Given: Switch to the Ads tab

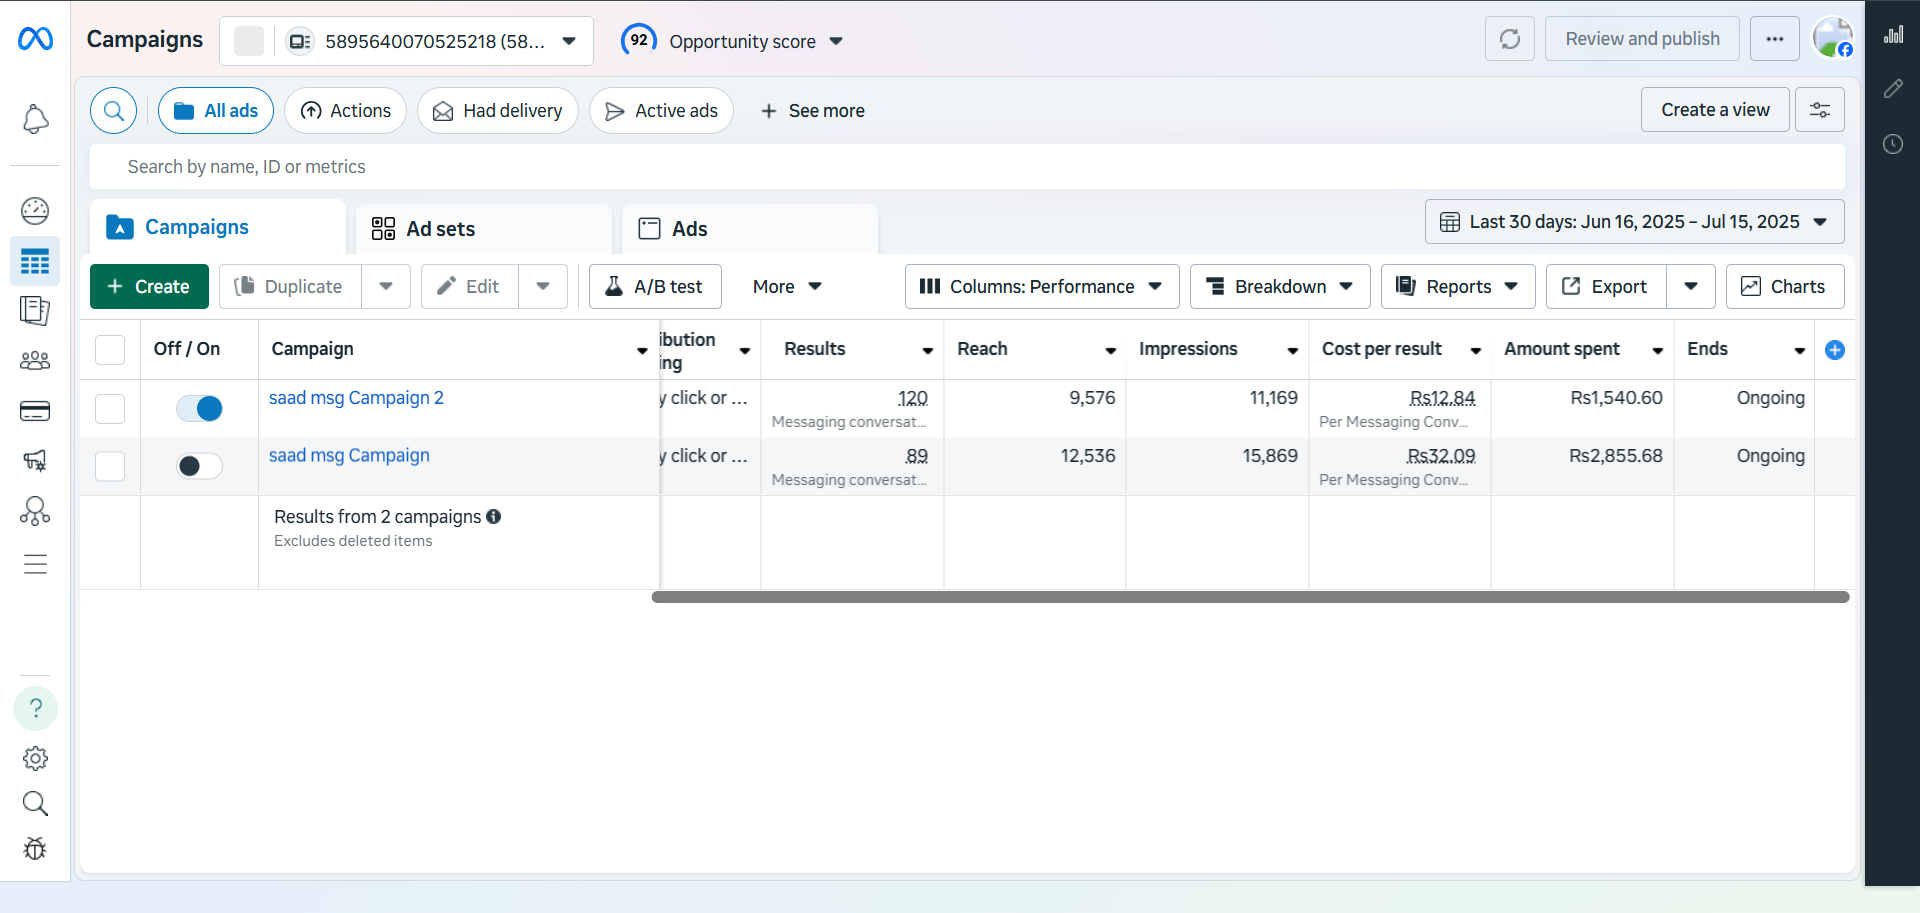Looking at the screenshot, I should (x=689, y=229).
